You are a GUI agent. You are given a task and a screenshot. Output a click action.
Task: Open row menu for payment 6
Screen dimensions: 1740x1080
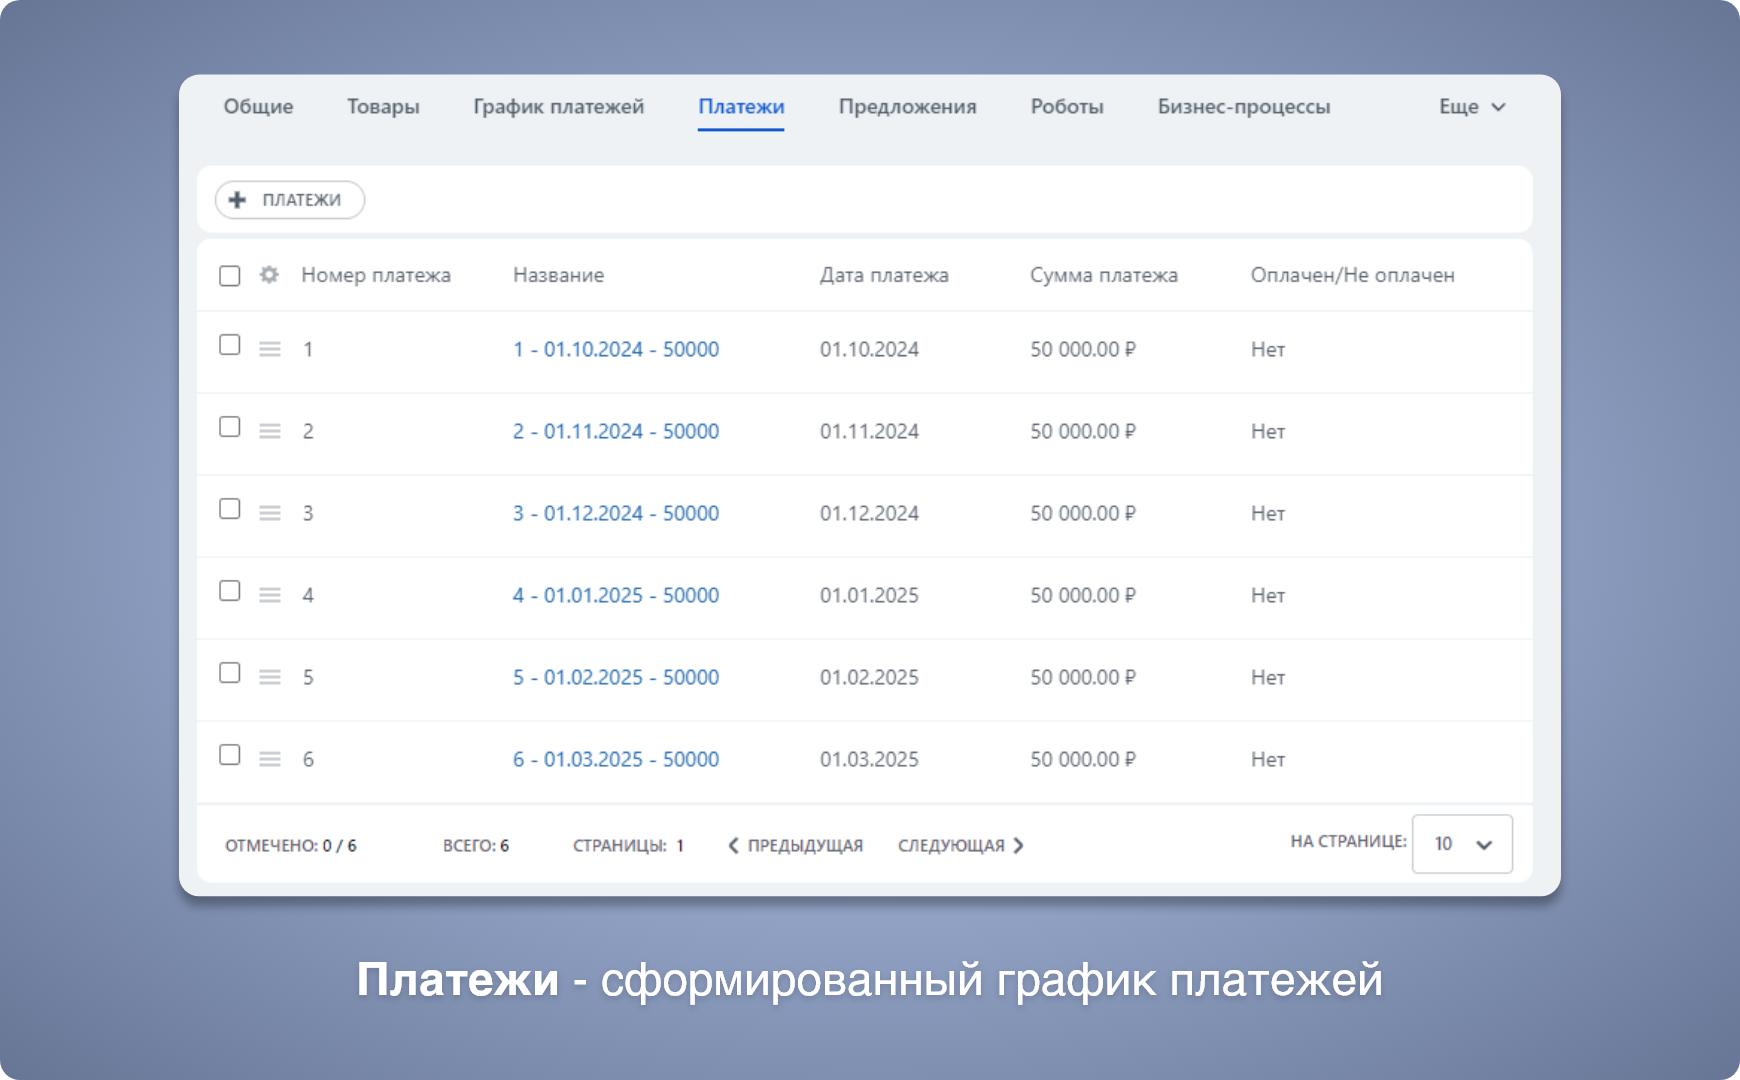point(270,759)
